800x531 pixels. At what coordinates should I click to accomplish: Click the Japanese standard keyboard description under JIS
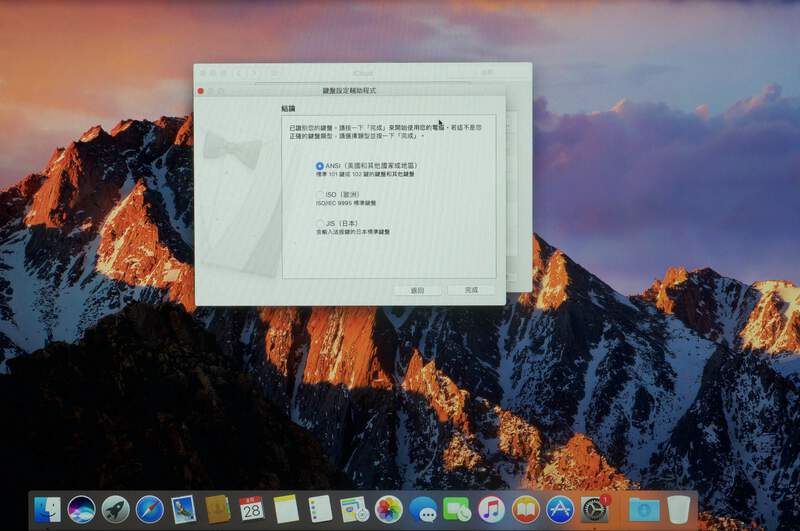[353, 232]
